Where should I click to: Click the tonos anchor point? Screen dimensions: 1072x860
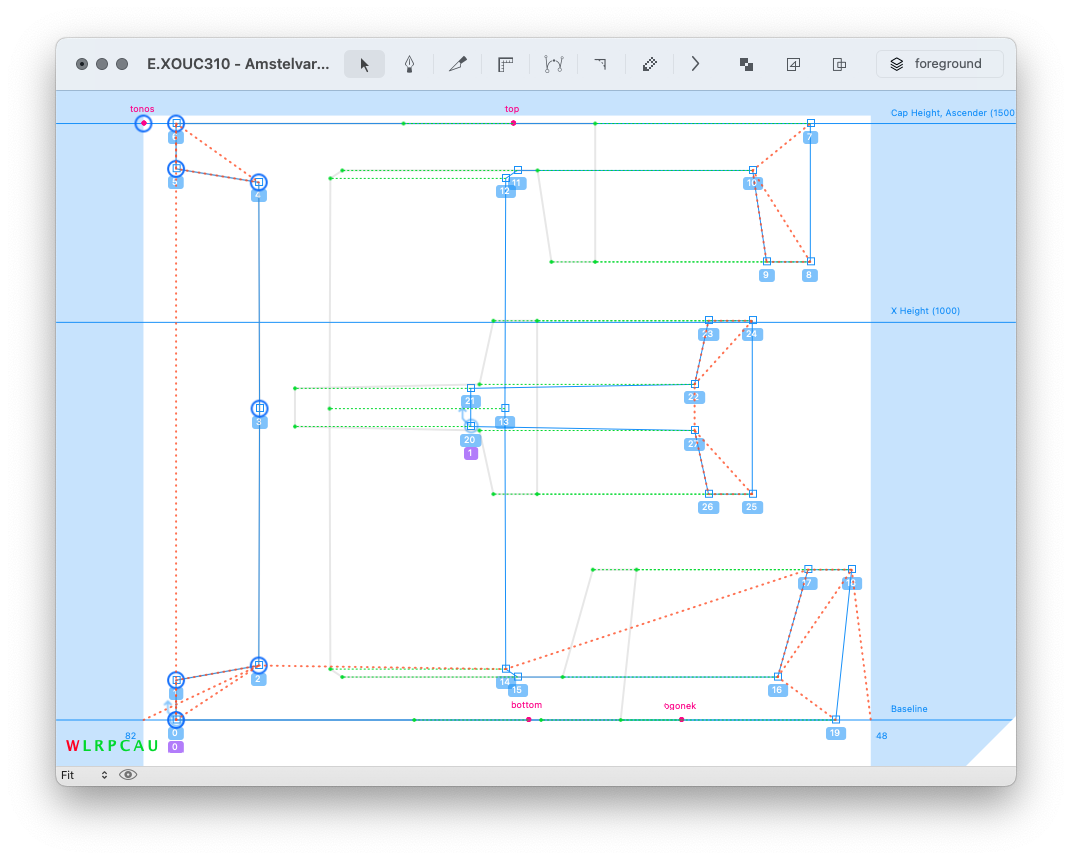[x=144, y=123]
